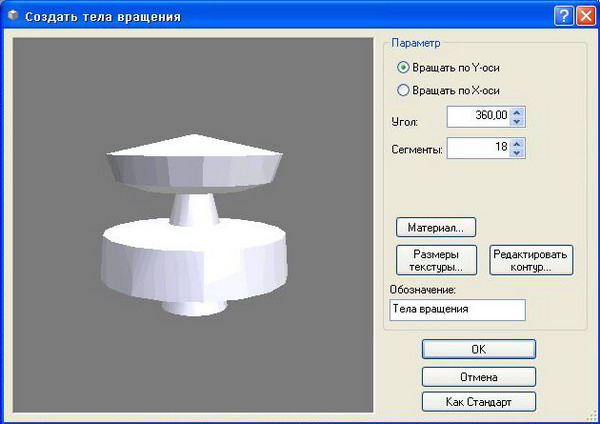
Task: Click the resize grip in dialog corner
Action: coord(591,416)
